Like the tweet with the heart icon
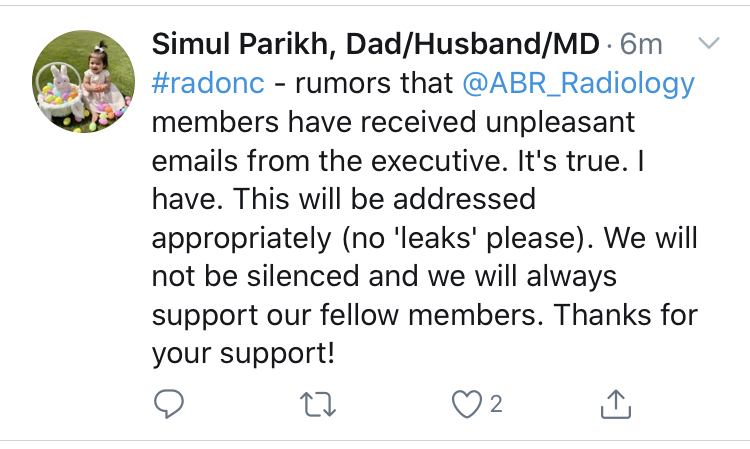This screenshot has width=750, height=449. click(465, 403)
